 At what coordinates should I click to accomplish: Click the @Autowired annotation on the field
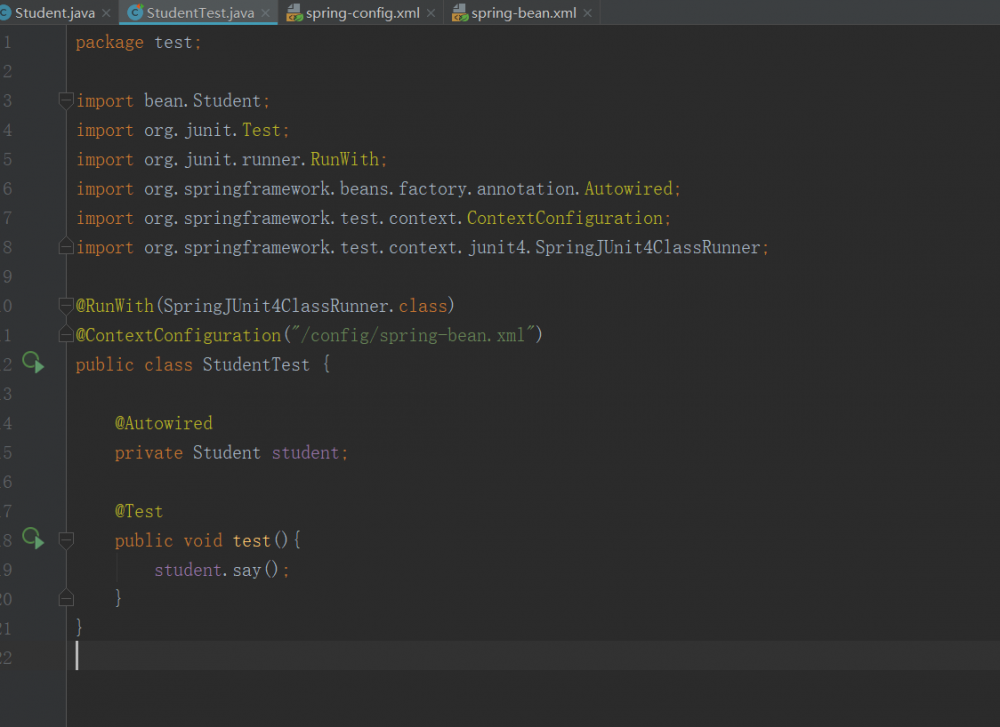(164, 423)
